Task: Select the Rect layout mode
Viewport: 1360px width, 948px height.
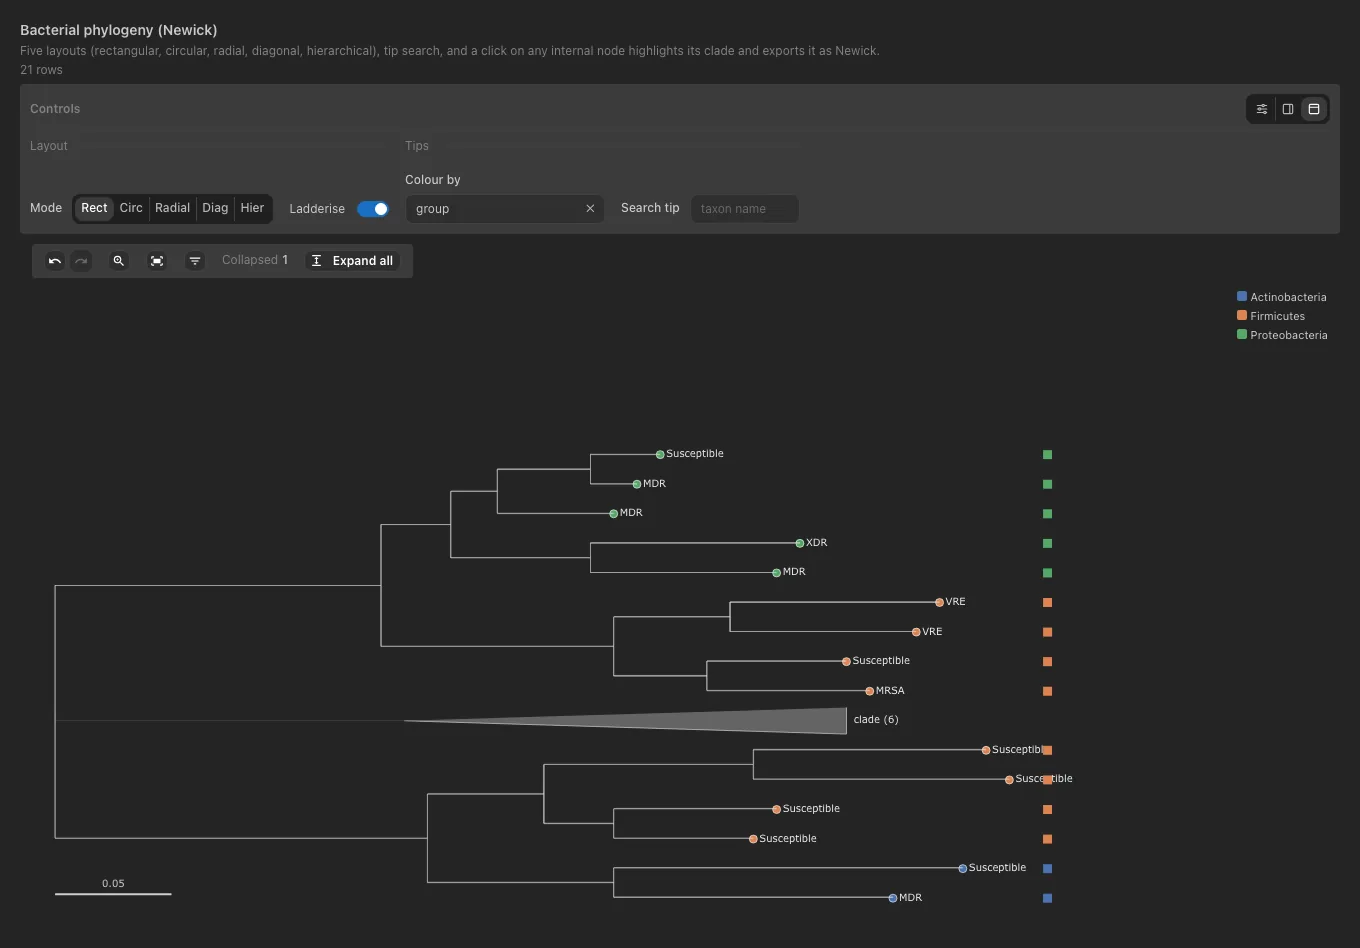Action: point(94,208)
